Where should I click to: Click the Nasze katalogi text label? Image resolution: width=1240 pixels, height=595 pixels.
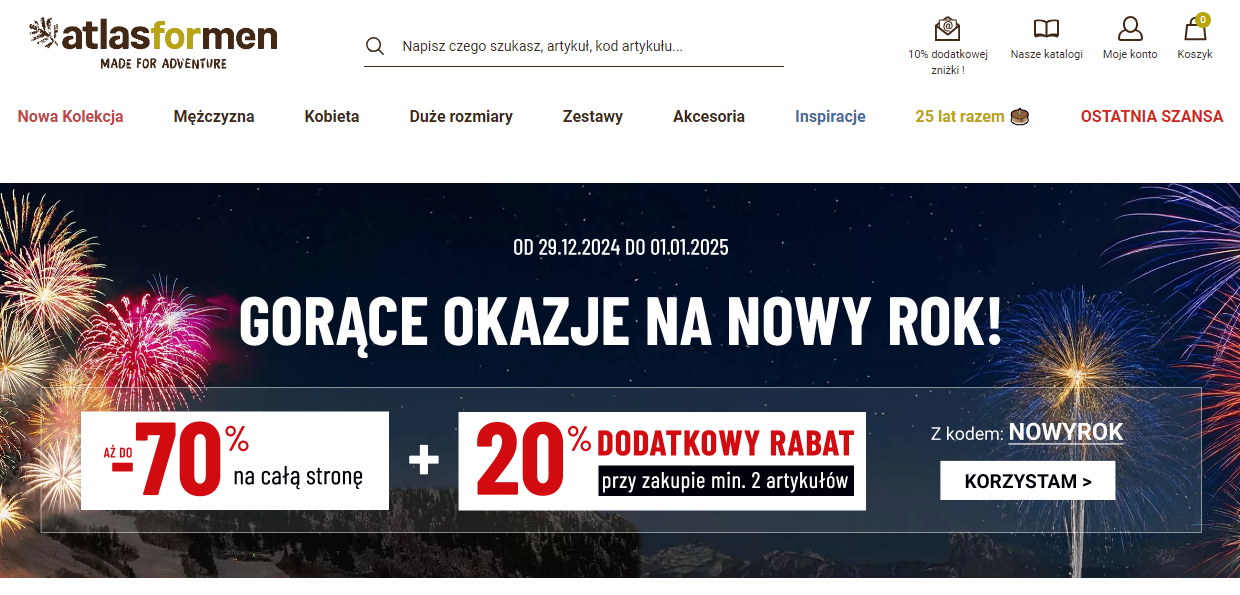(1047, 54)
